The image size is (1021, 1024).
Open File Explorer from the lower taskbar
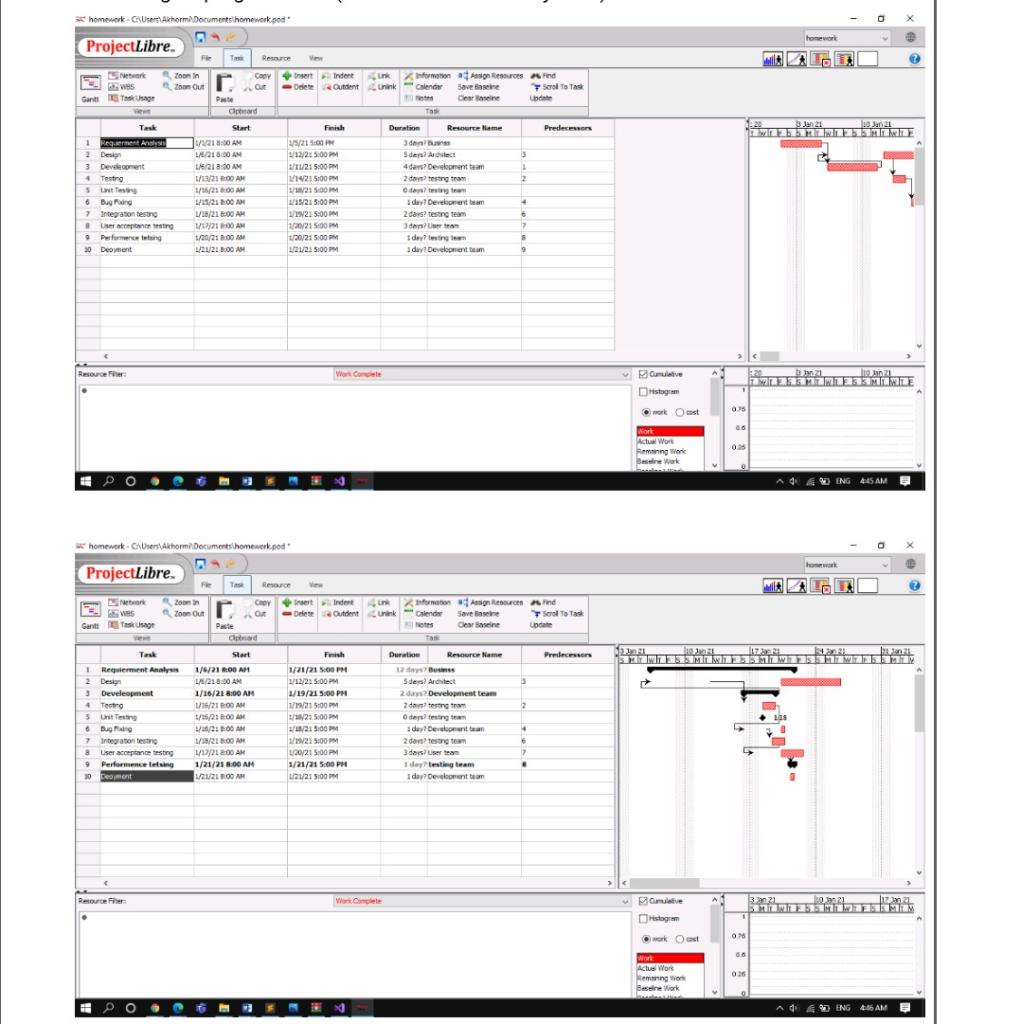224,1008
